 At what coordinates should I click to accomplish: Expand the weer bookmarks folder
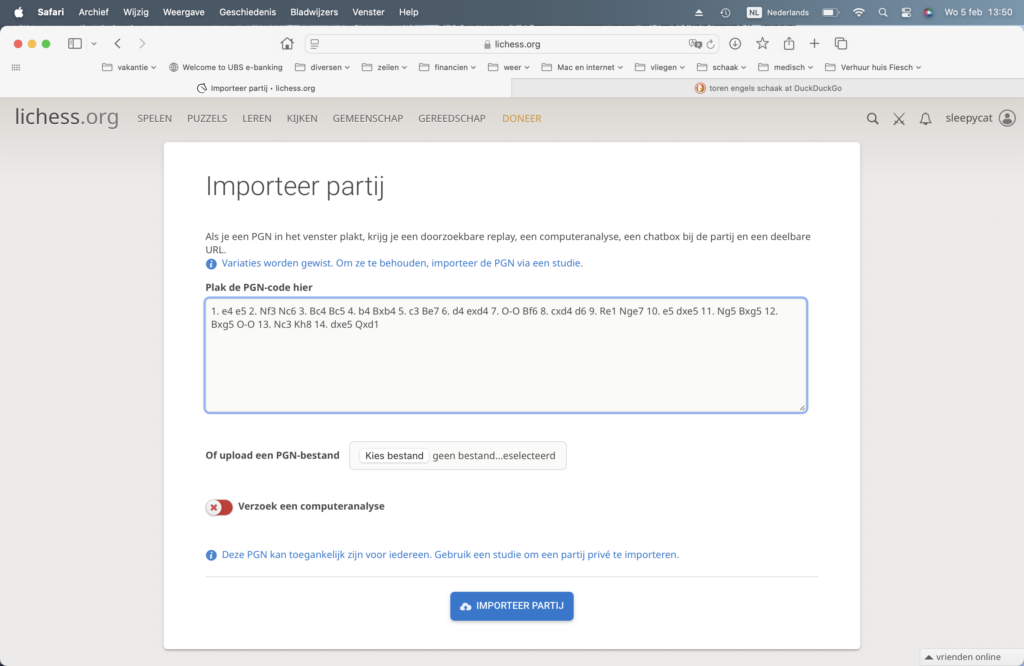(x=509, y=67)
